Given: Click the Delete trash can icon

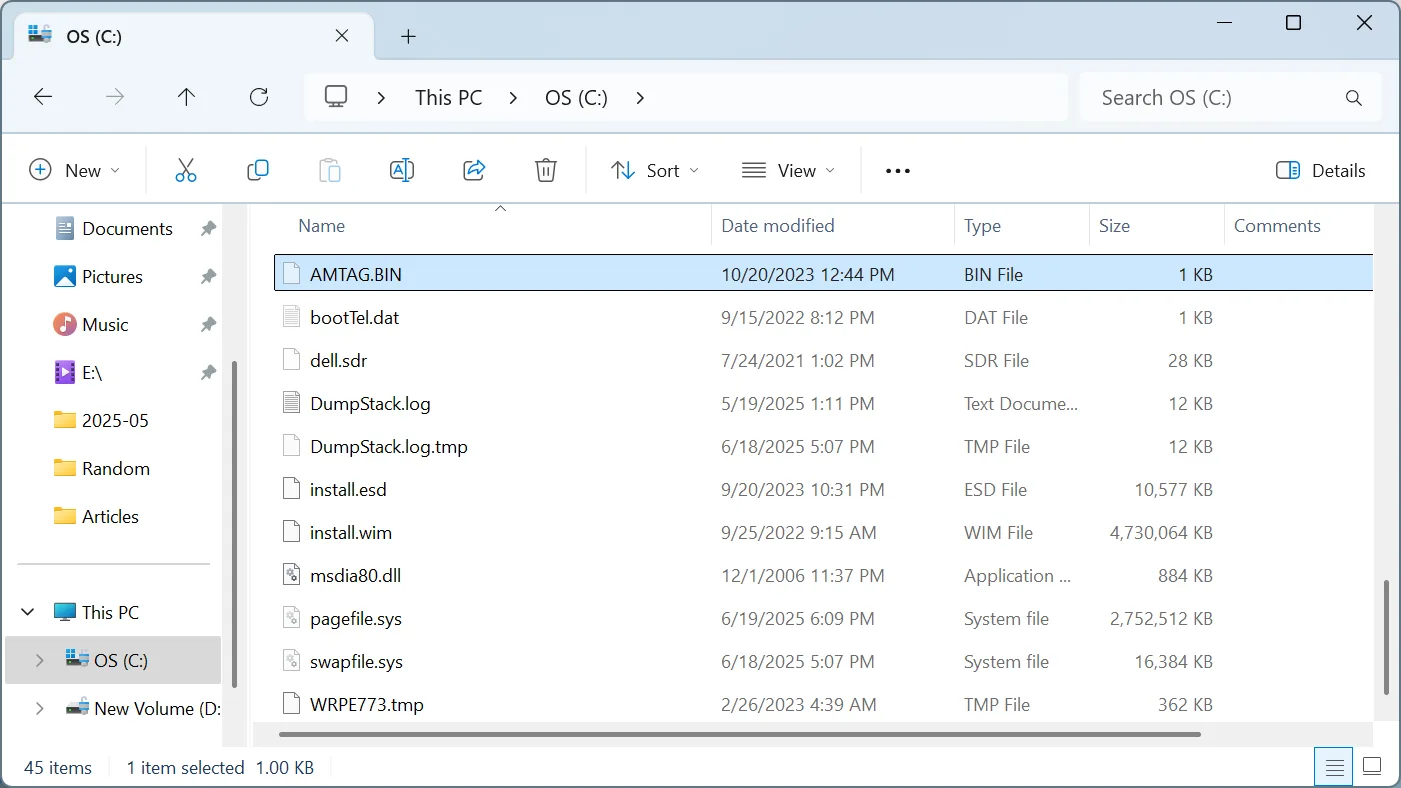Looking at the screenshot, I should click(546, 170).
